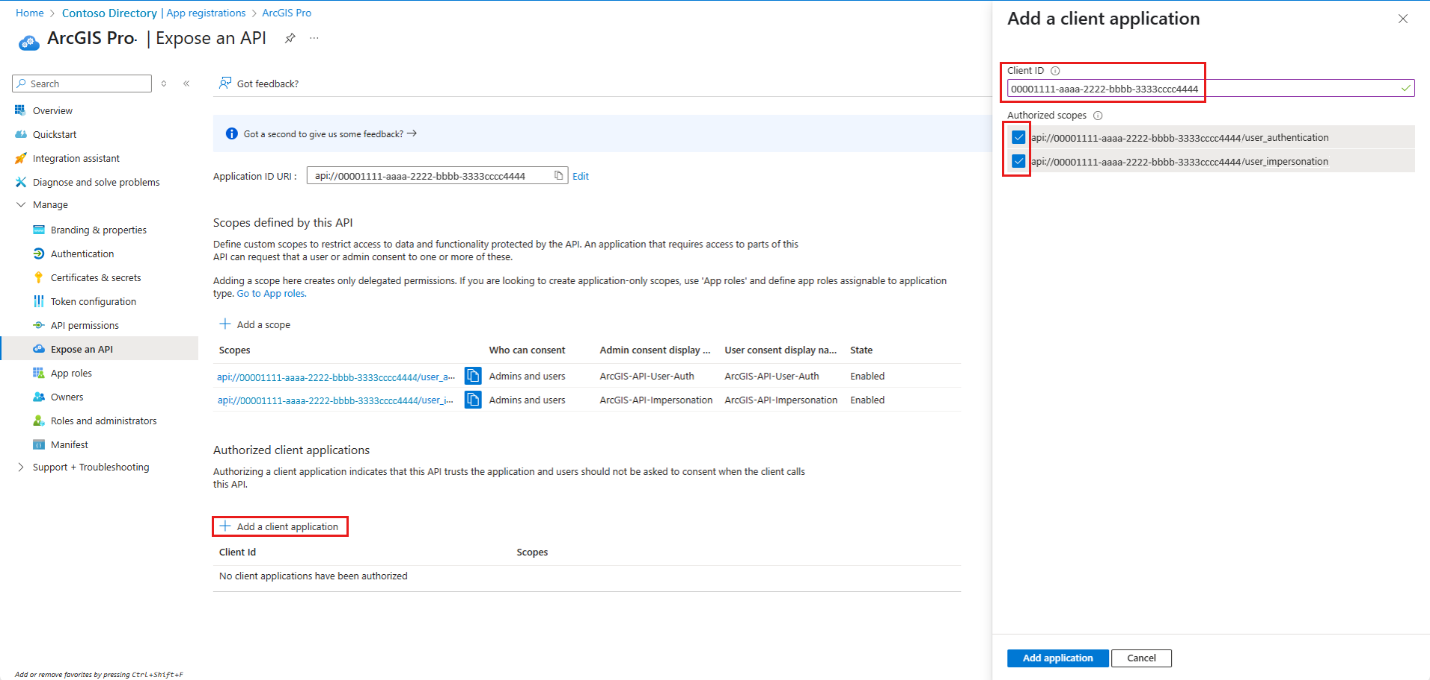Copy the Application ID URI to clipboard
Viewport: 1430px width, 680px height.
tap(559, 176)
